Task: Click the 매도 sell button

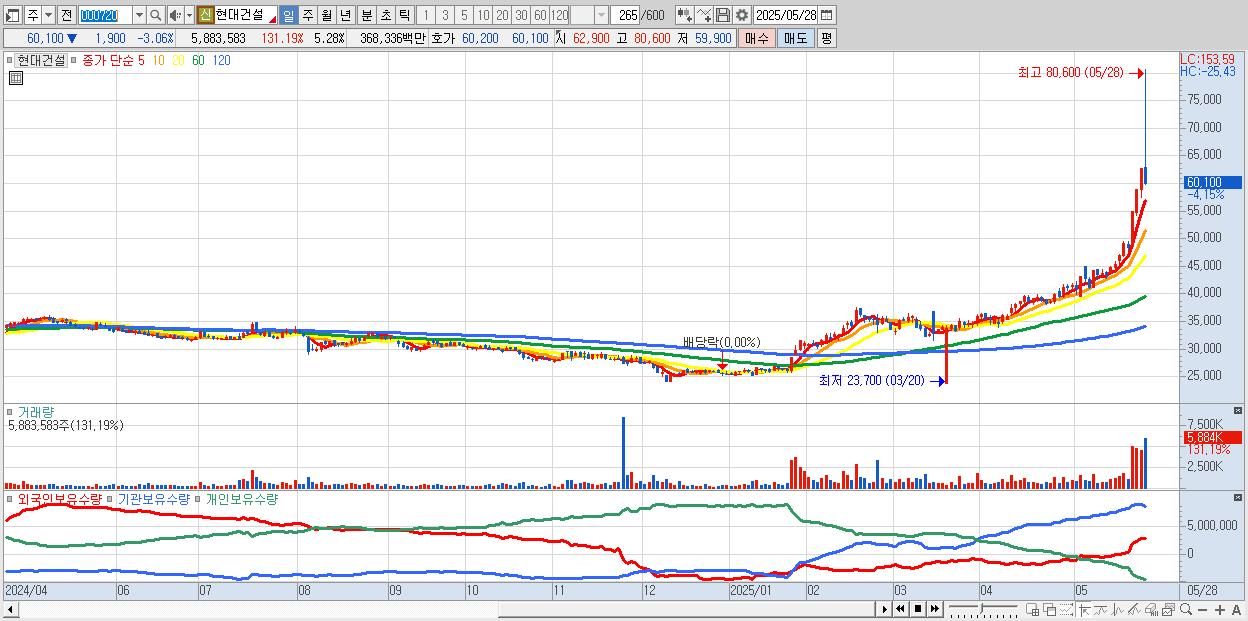Action: pos(796,38)
